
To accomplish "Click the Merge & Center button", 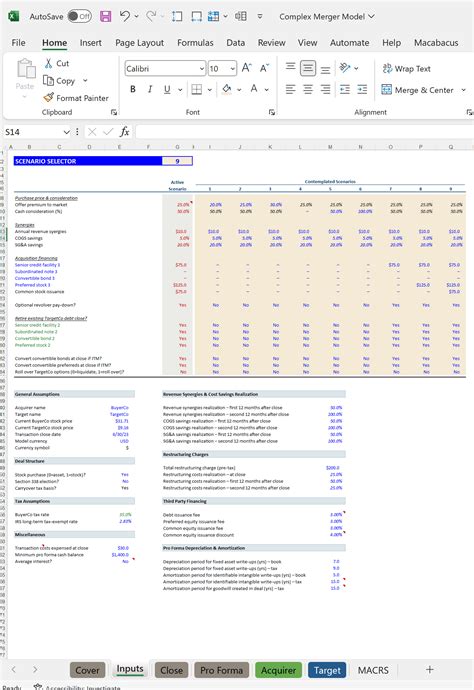I will [x=417, y=90].
